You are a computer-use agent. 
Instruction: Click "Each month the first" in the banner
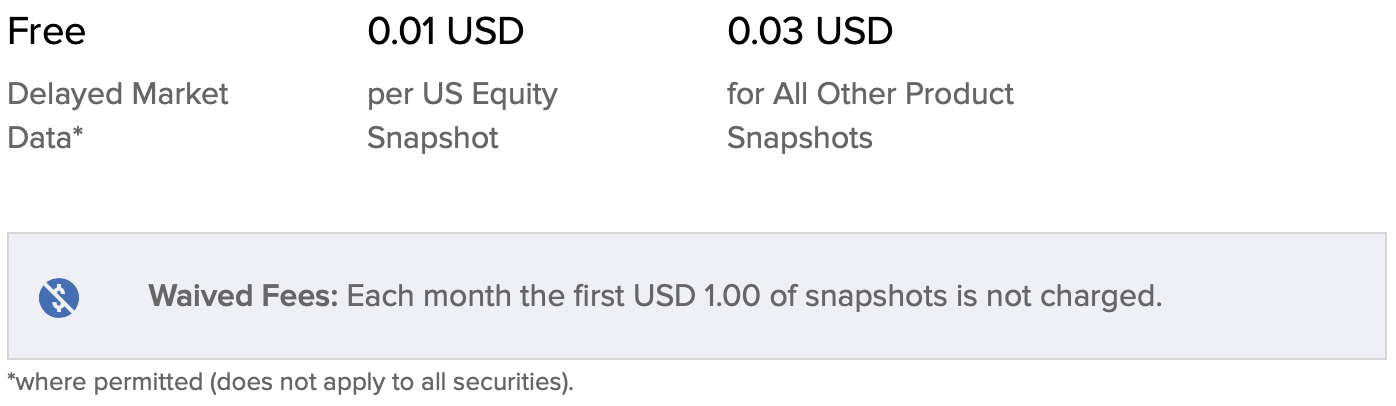488,296
